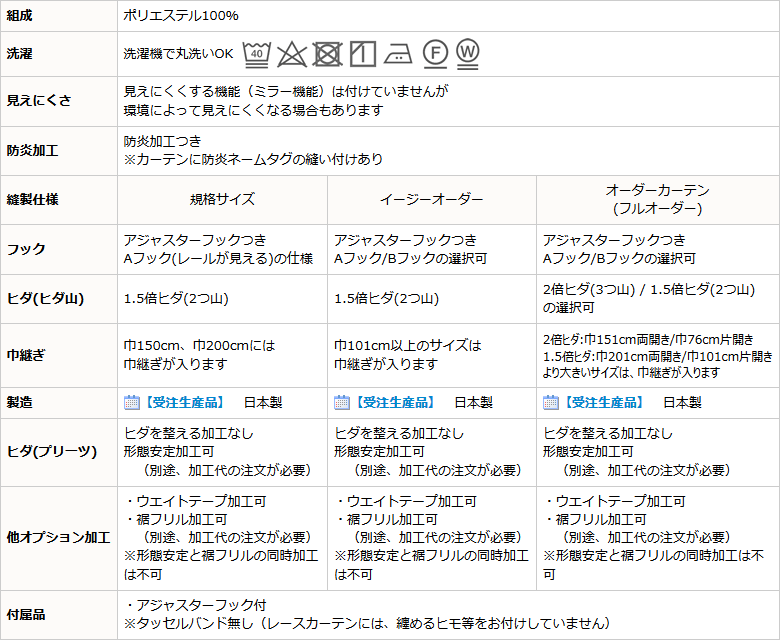Click the do-not-tumble-dry symbol
Screen dimensions: 780x640
click(x=327, y=53)
